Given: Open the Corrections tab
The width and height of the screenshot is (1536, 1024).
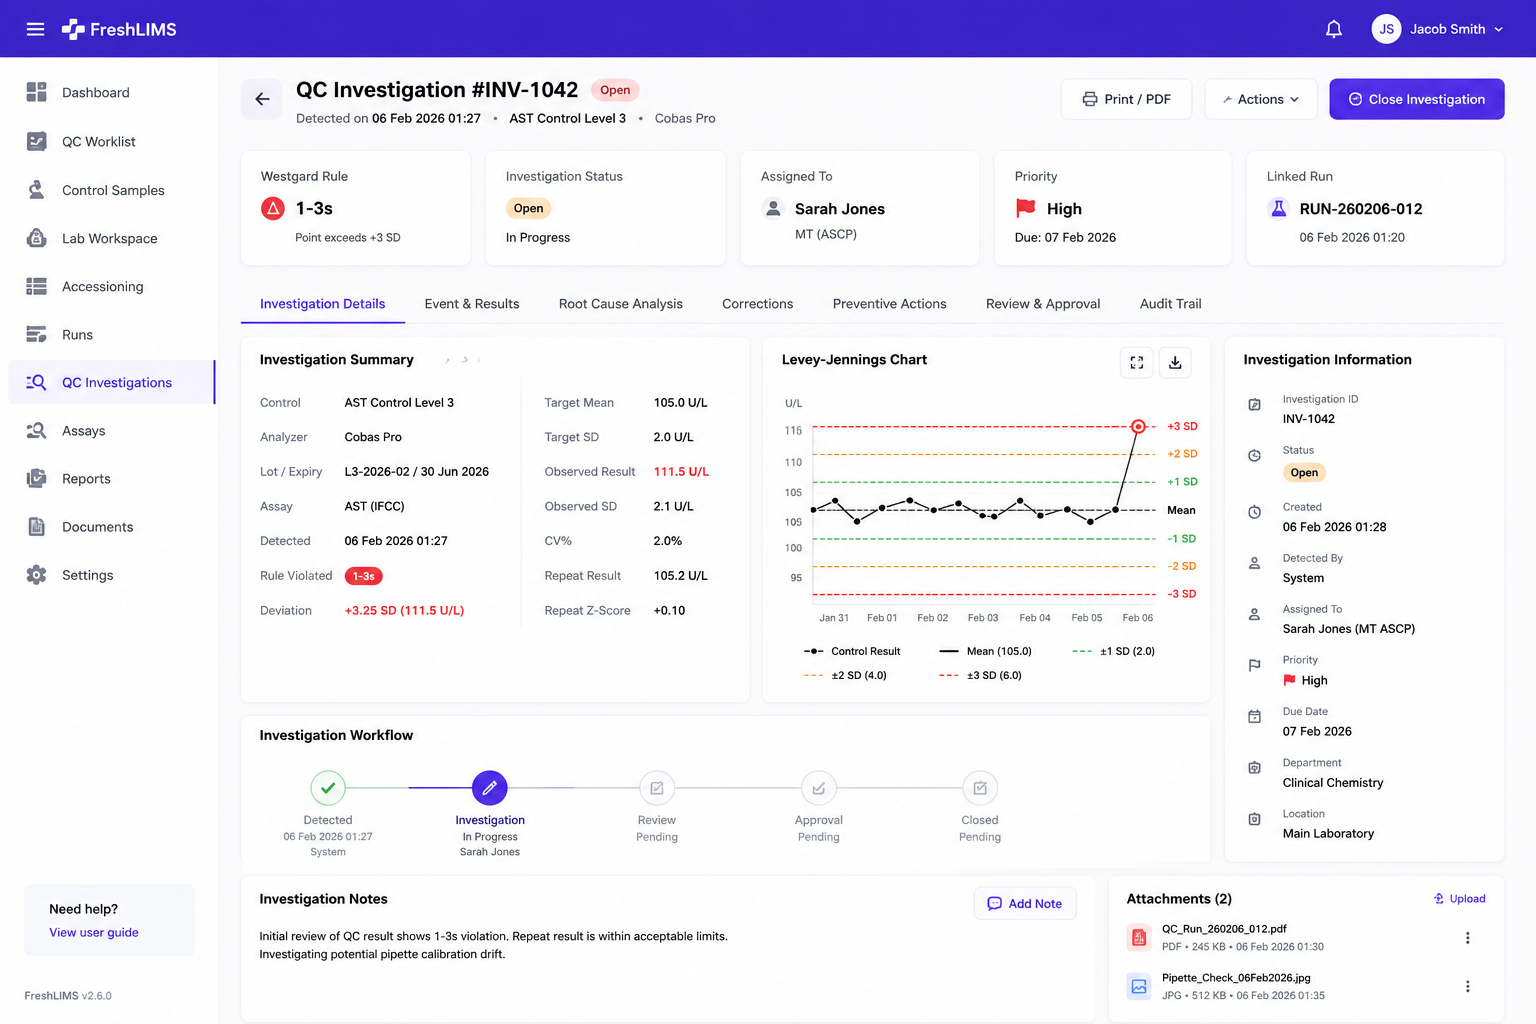Looking at the screenshot, I should [757, 304].
